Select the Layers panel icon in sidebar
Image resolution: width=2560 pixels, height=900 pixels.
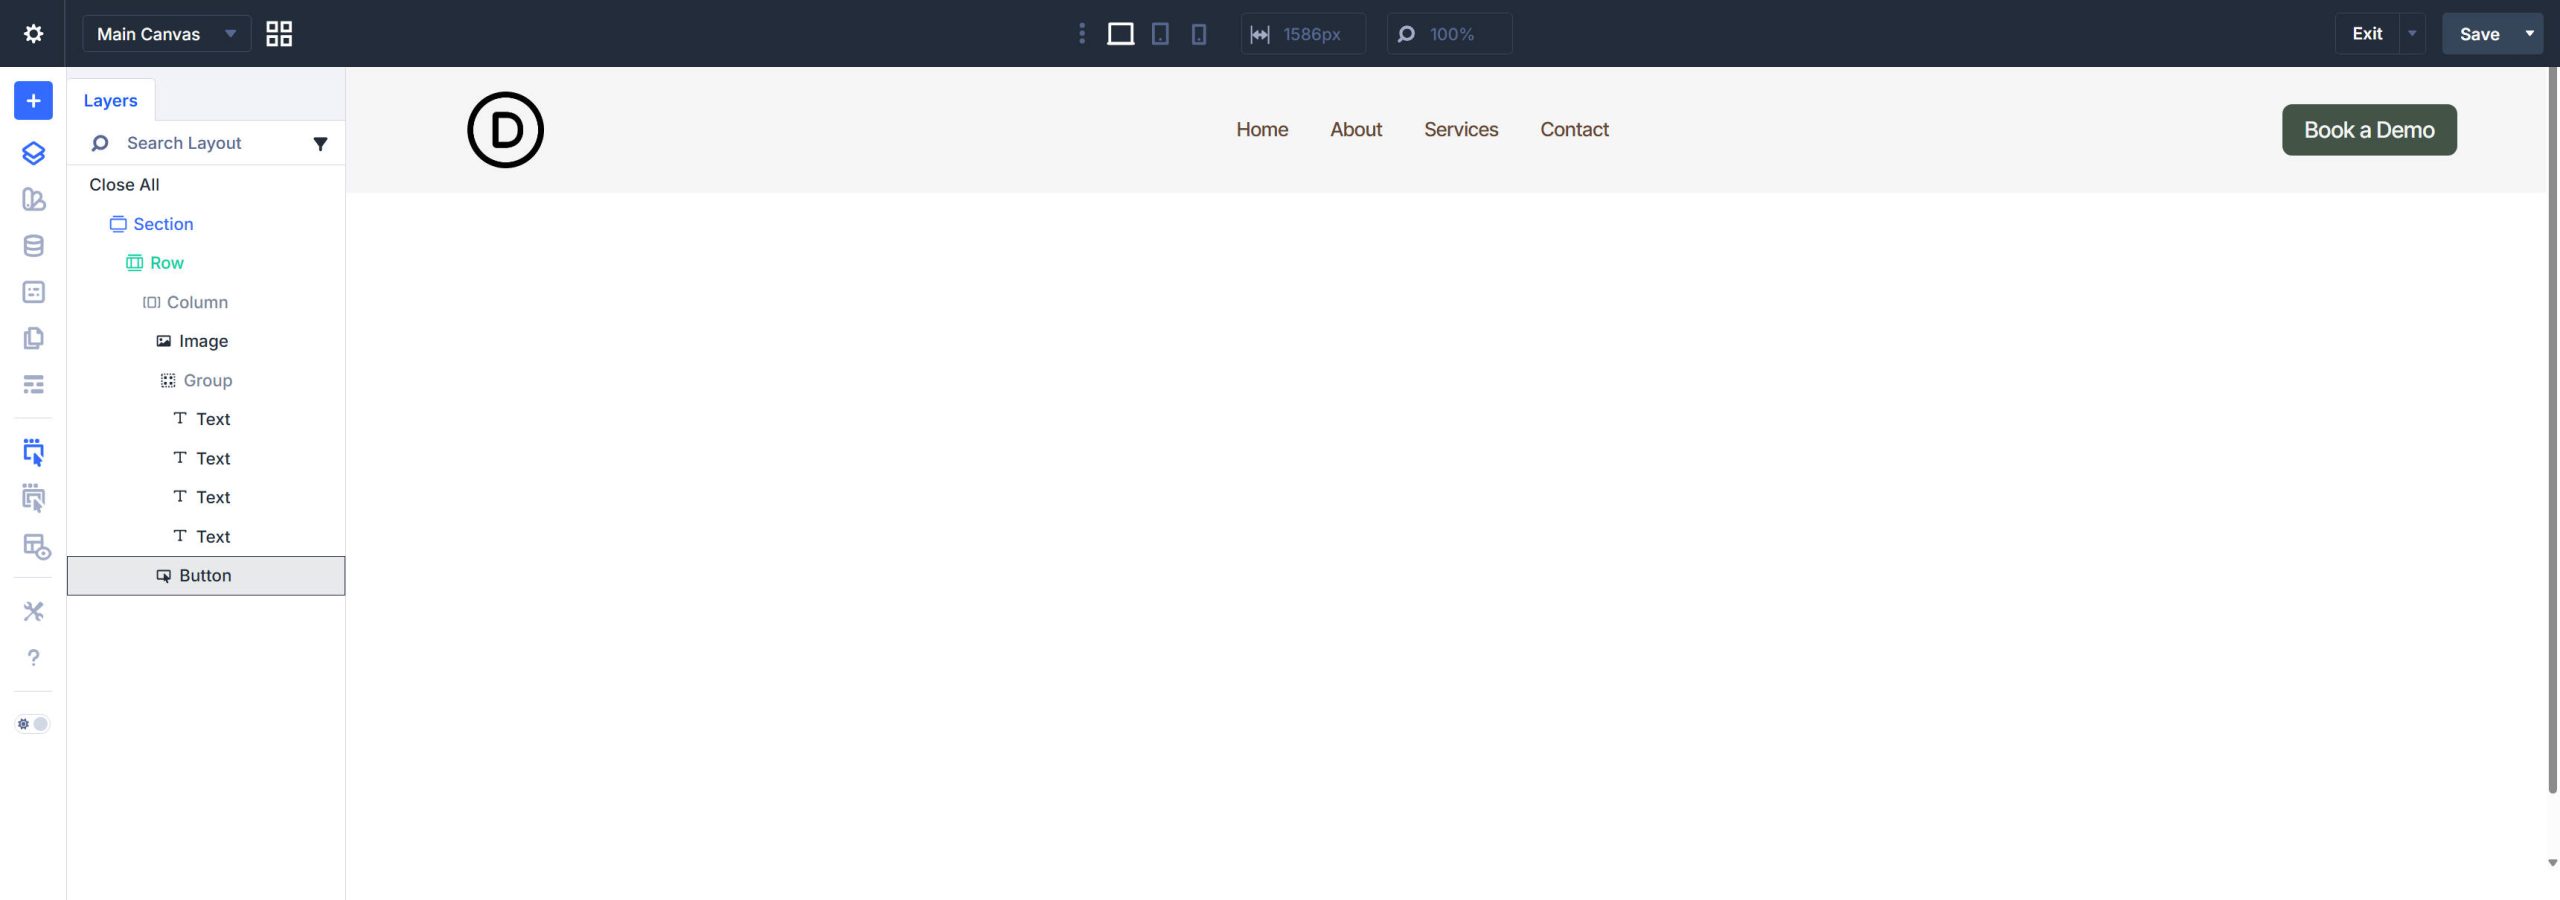33,153
